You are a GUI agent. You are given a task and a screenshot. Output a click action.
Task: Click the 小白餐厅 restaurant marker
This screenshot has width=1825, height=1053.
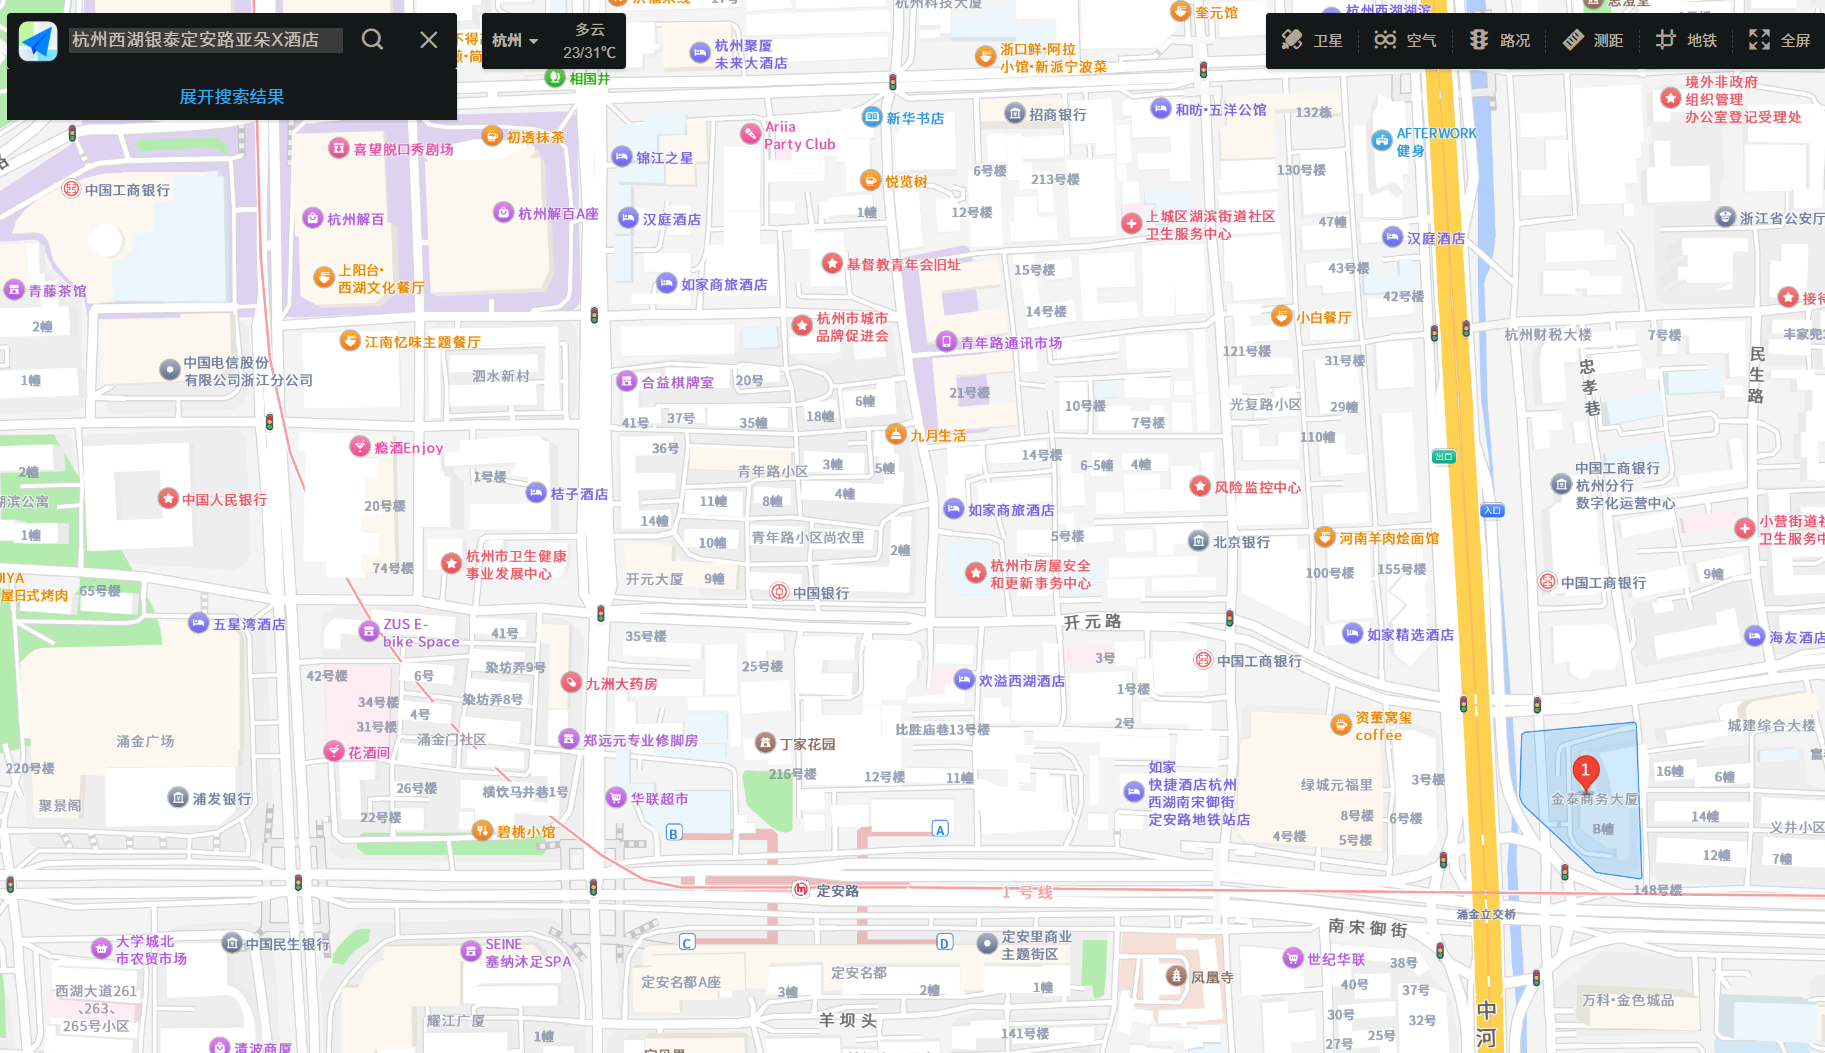(x=1281, y=316)
